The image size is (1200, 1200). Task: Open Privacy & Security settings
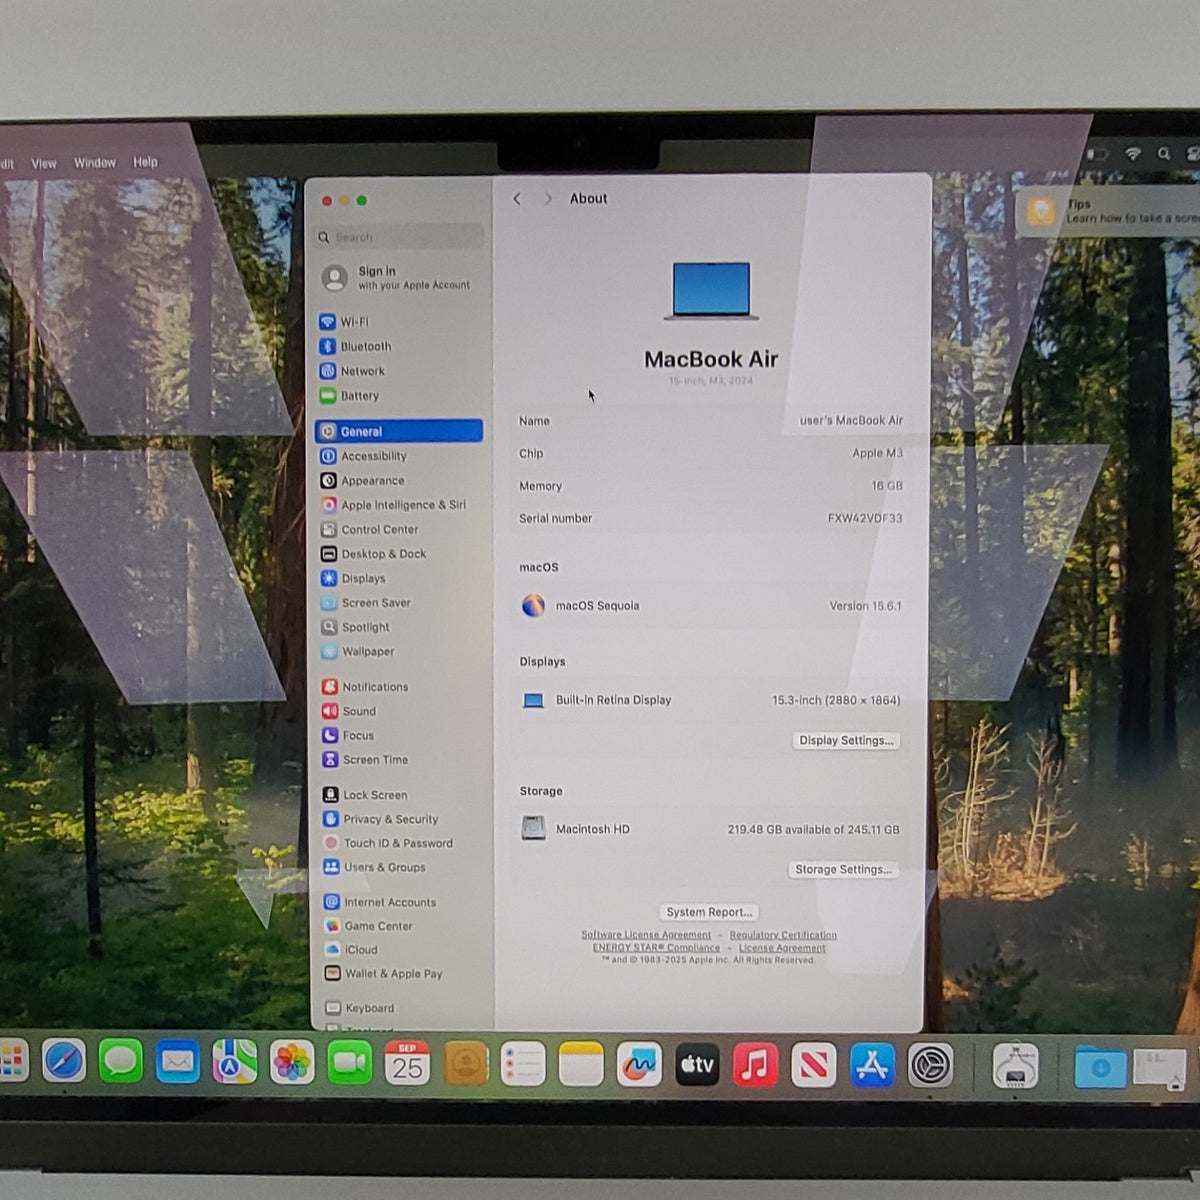click(380, 819)
